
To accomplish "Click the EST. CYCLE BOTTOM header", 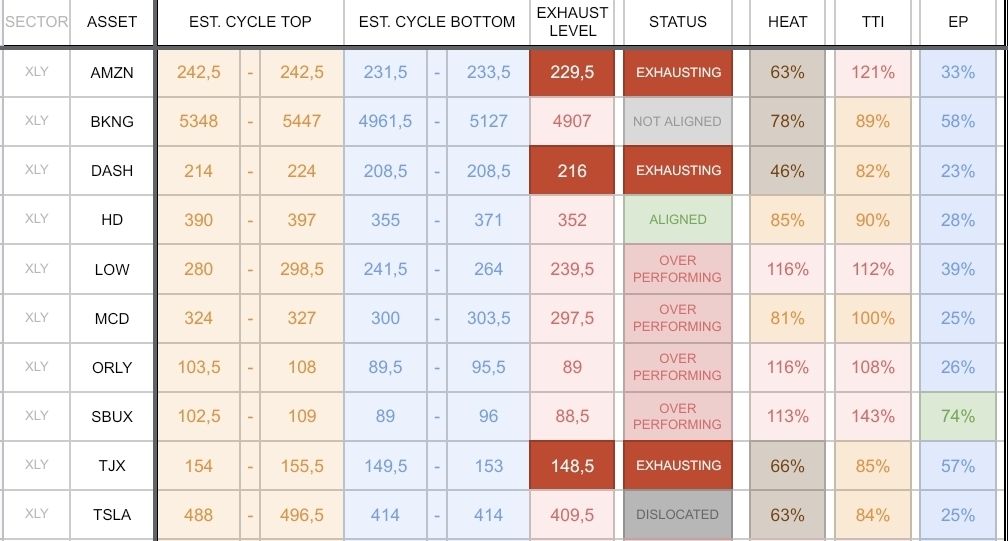I will coord(437,22).
